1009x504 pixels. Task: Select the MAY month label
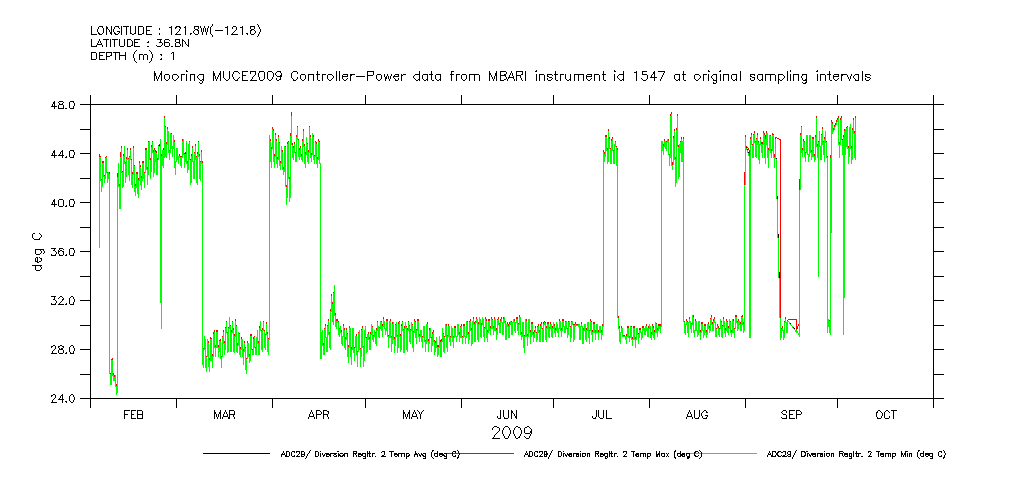click(x=413, y=414)
